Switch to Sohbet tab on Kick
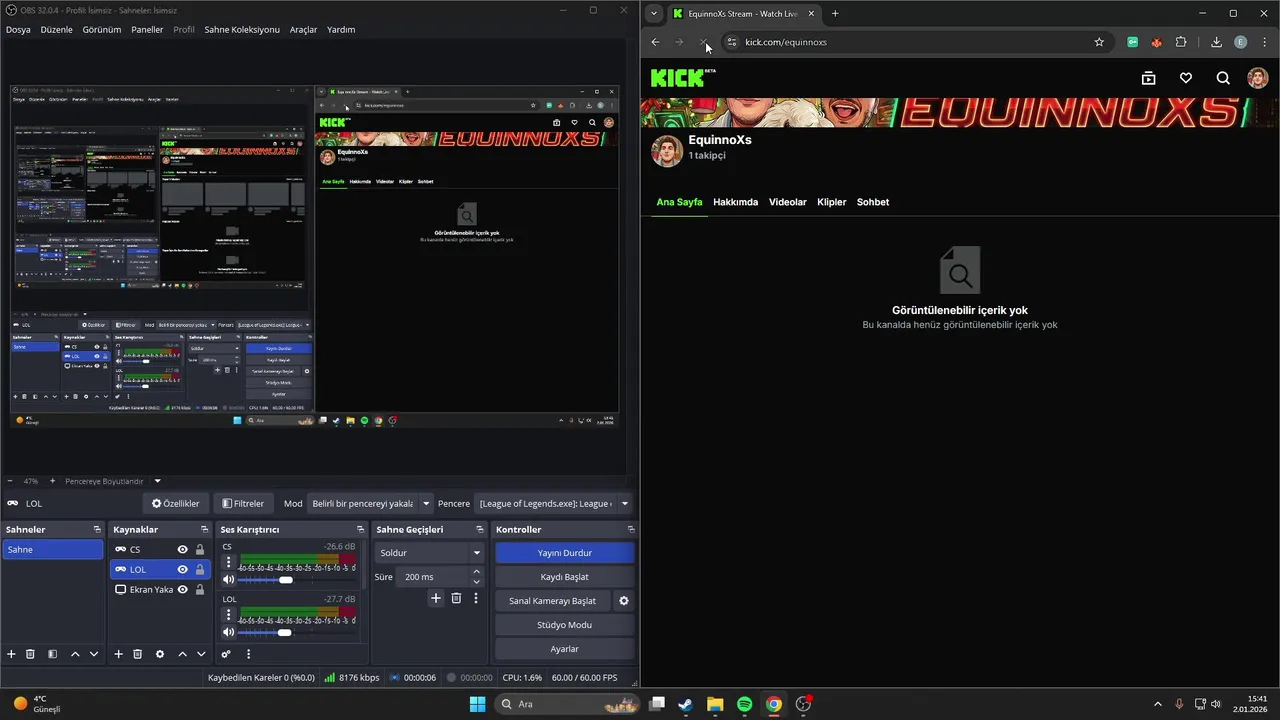This screenshot has height=720, width=1280. click(x=873, y=202)
